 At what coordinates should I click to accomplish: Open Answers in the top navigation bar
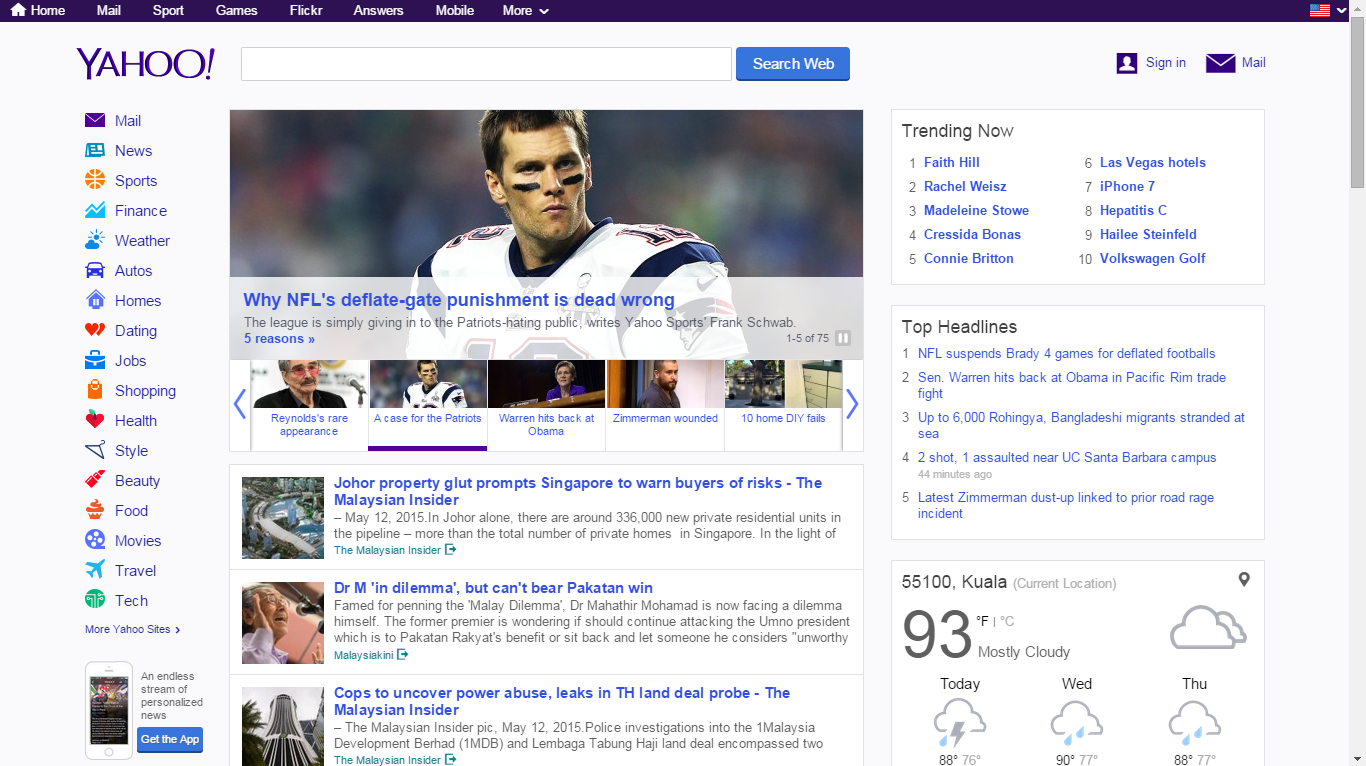coord(378,10)
